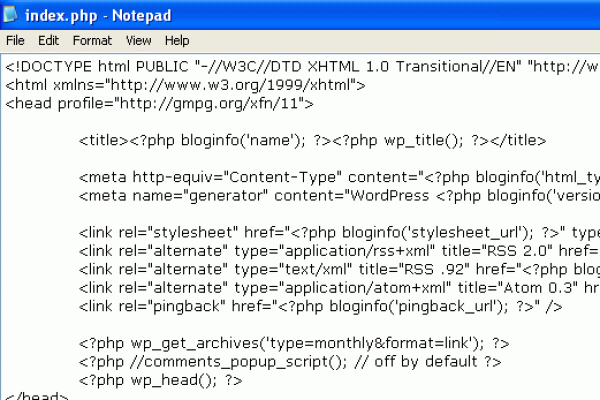This screenshot has width=600, height=400.
Task: Open the Help menu
Action: tap(177, 41)
